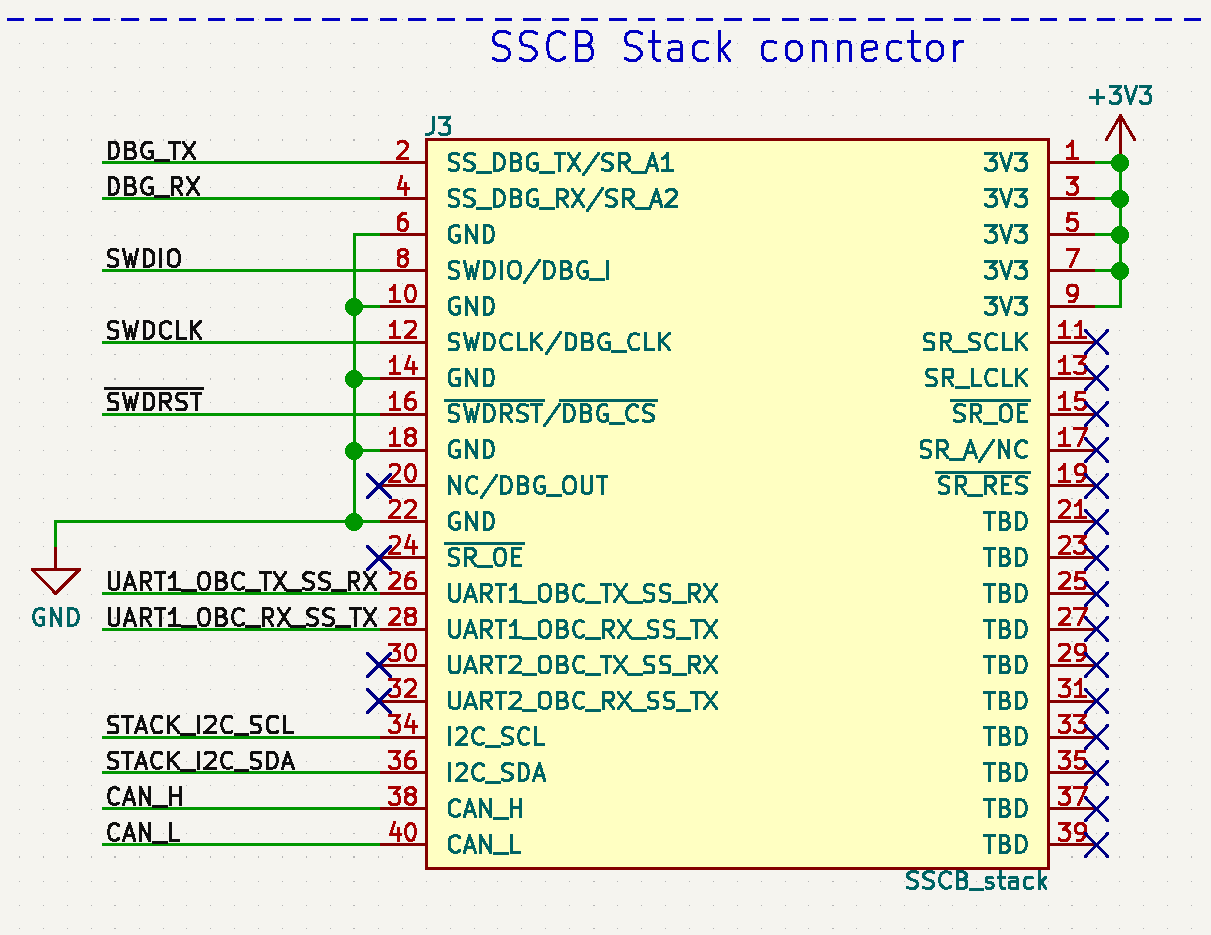1211x935 pixels.
Task: Click the no-connect X at pin 24
Action: tap(379, 558)
